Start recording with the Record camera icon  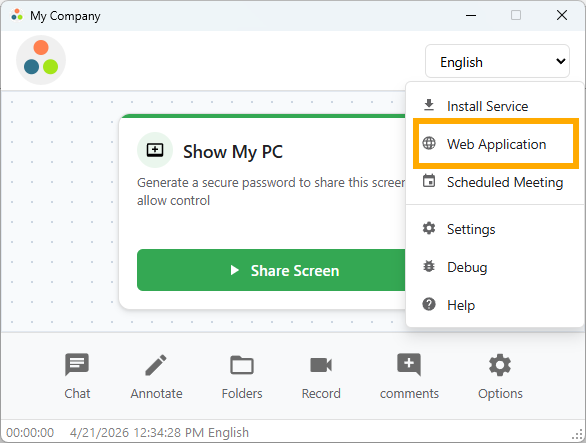tap(321, 365)
